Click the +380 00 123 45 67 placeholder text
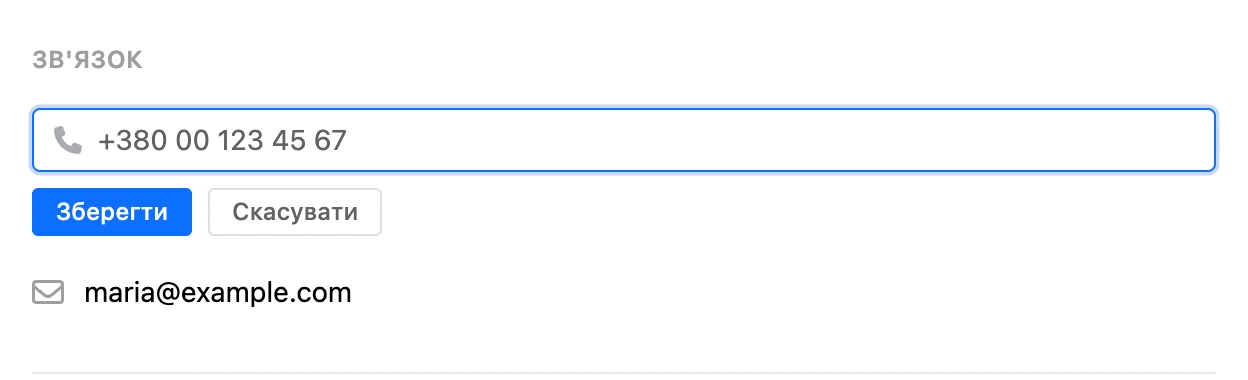 tap(222, 140)
